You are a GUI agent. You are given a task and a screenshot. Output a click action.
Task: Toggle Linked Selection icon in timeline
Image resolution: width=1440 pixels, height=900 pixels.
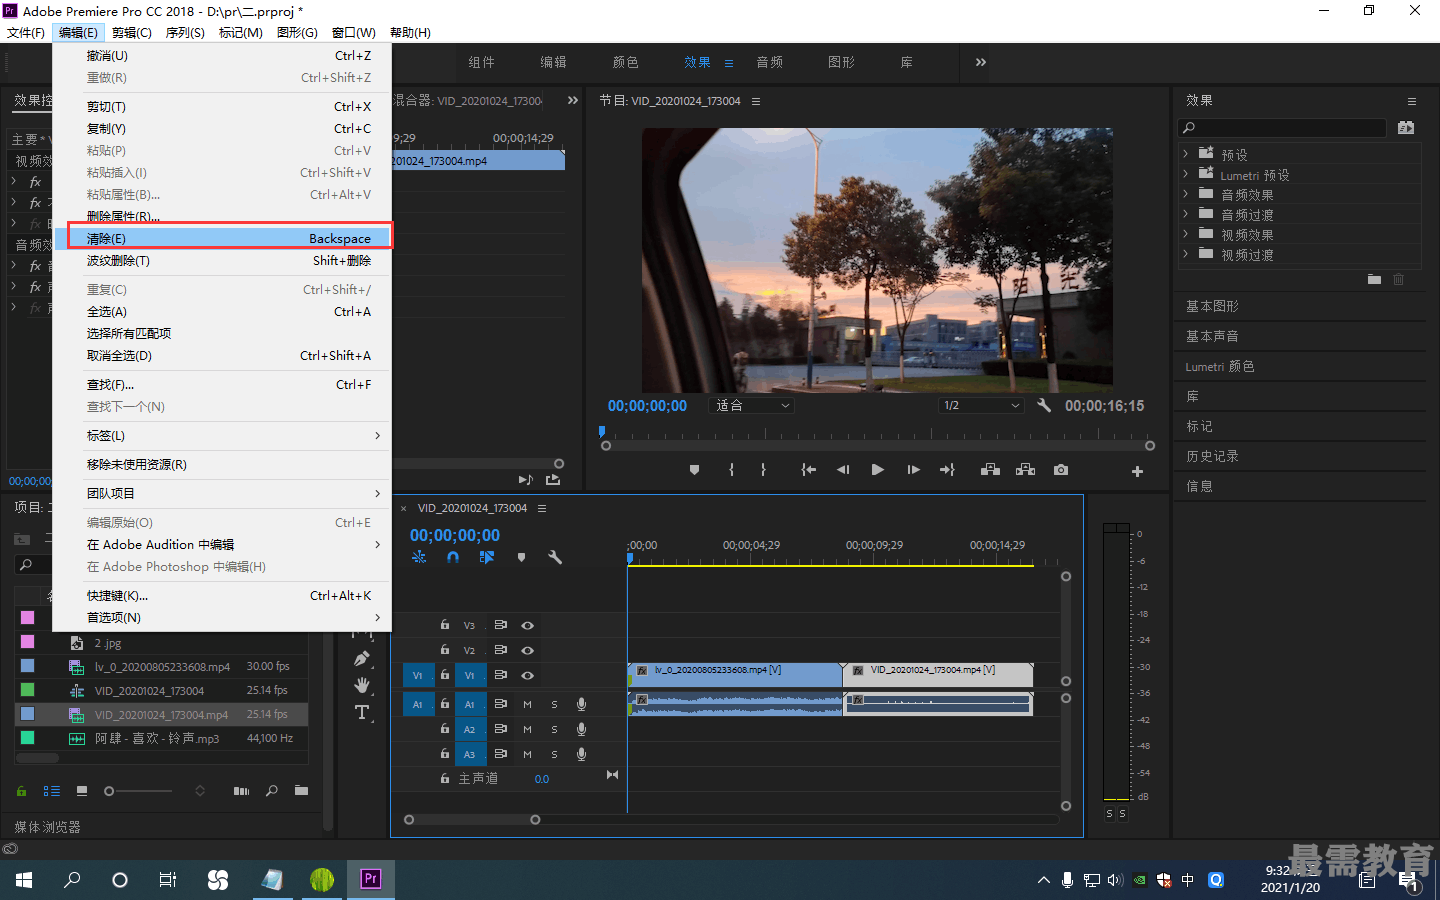(487, 557)
